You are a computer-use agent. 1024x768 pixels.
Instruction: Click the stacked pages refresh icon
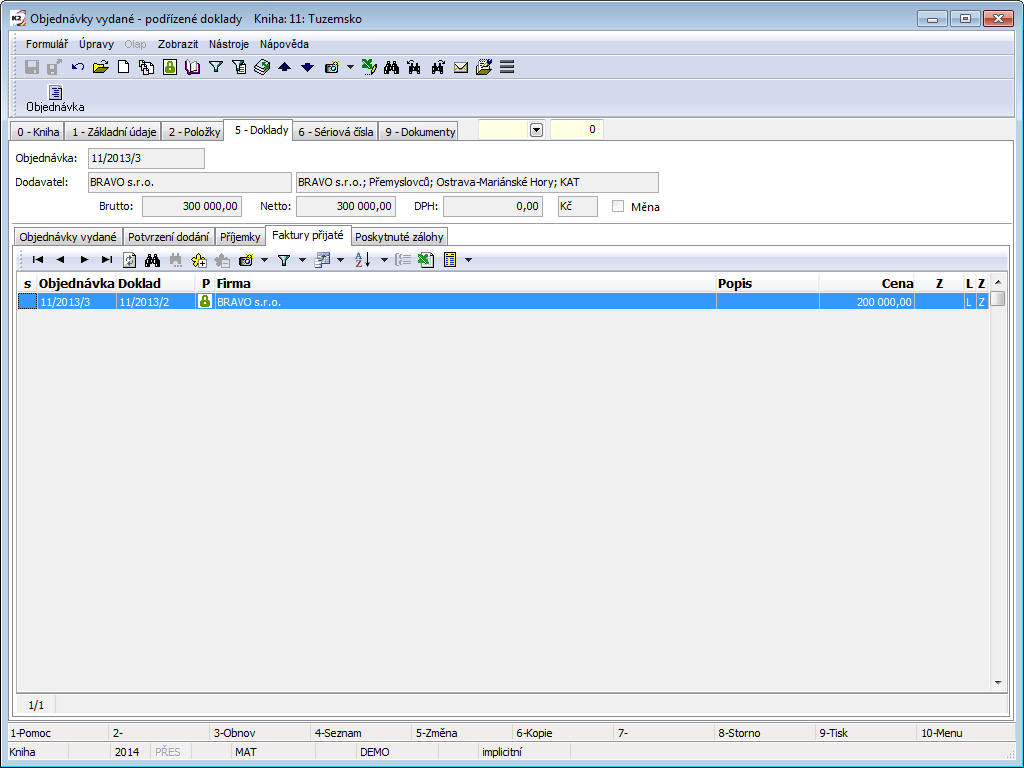pyautogui.click(x=262, y=67)
